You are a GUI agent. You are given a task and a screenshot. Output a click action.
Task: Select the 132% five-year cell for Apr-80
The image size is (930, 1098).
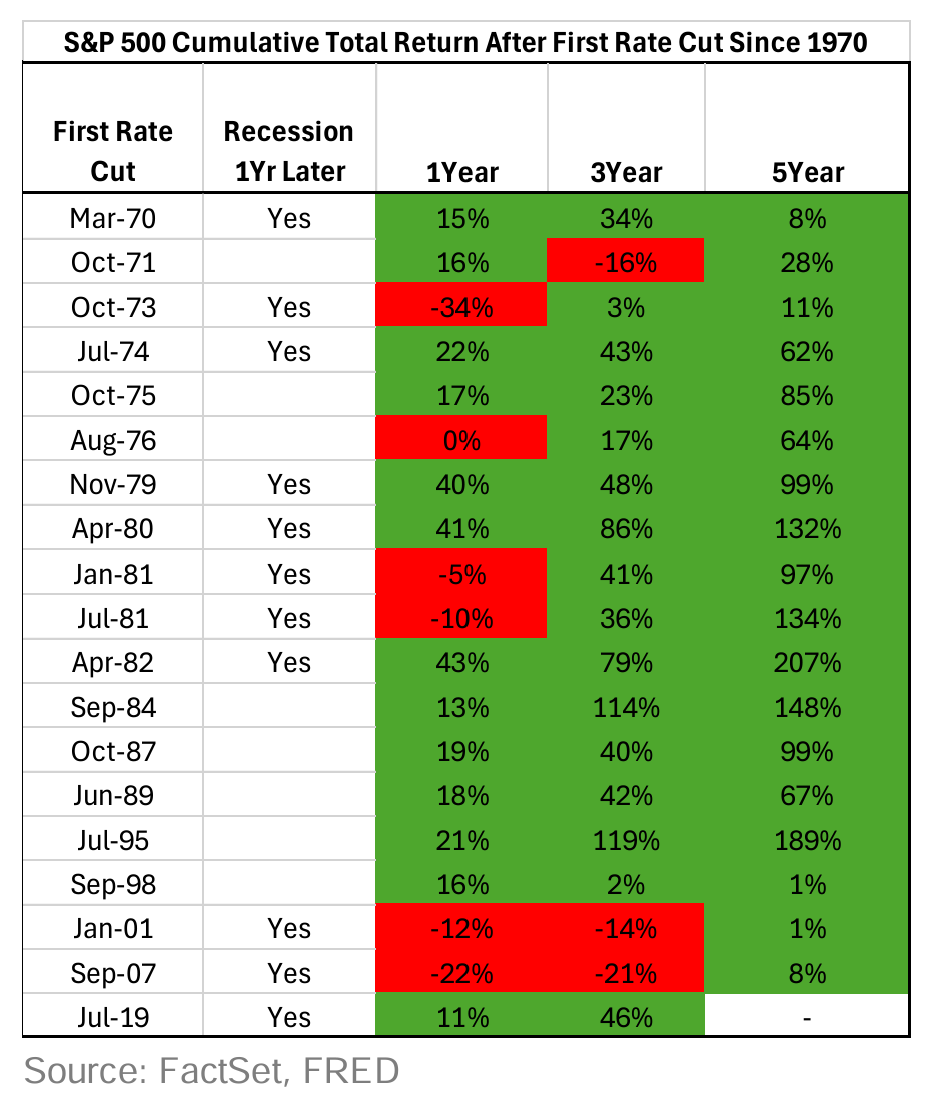(x=807, y=529)
